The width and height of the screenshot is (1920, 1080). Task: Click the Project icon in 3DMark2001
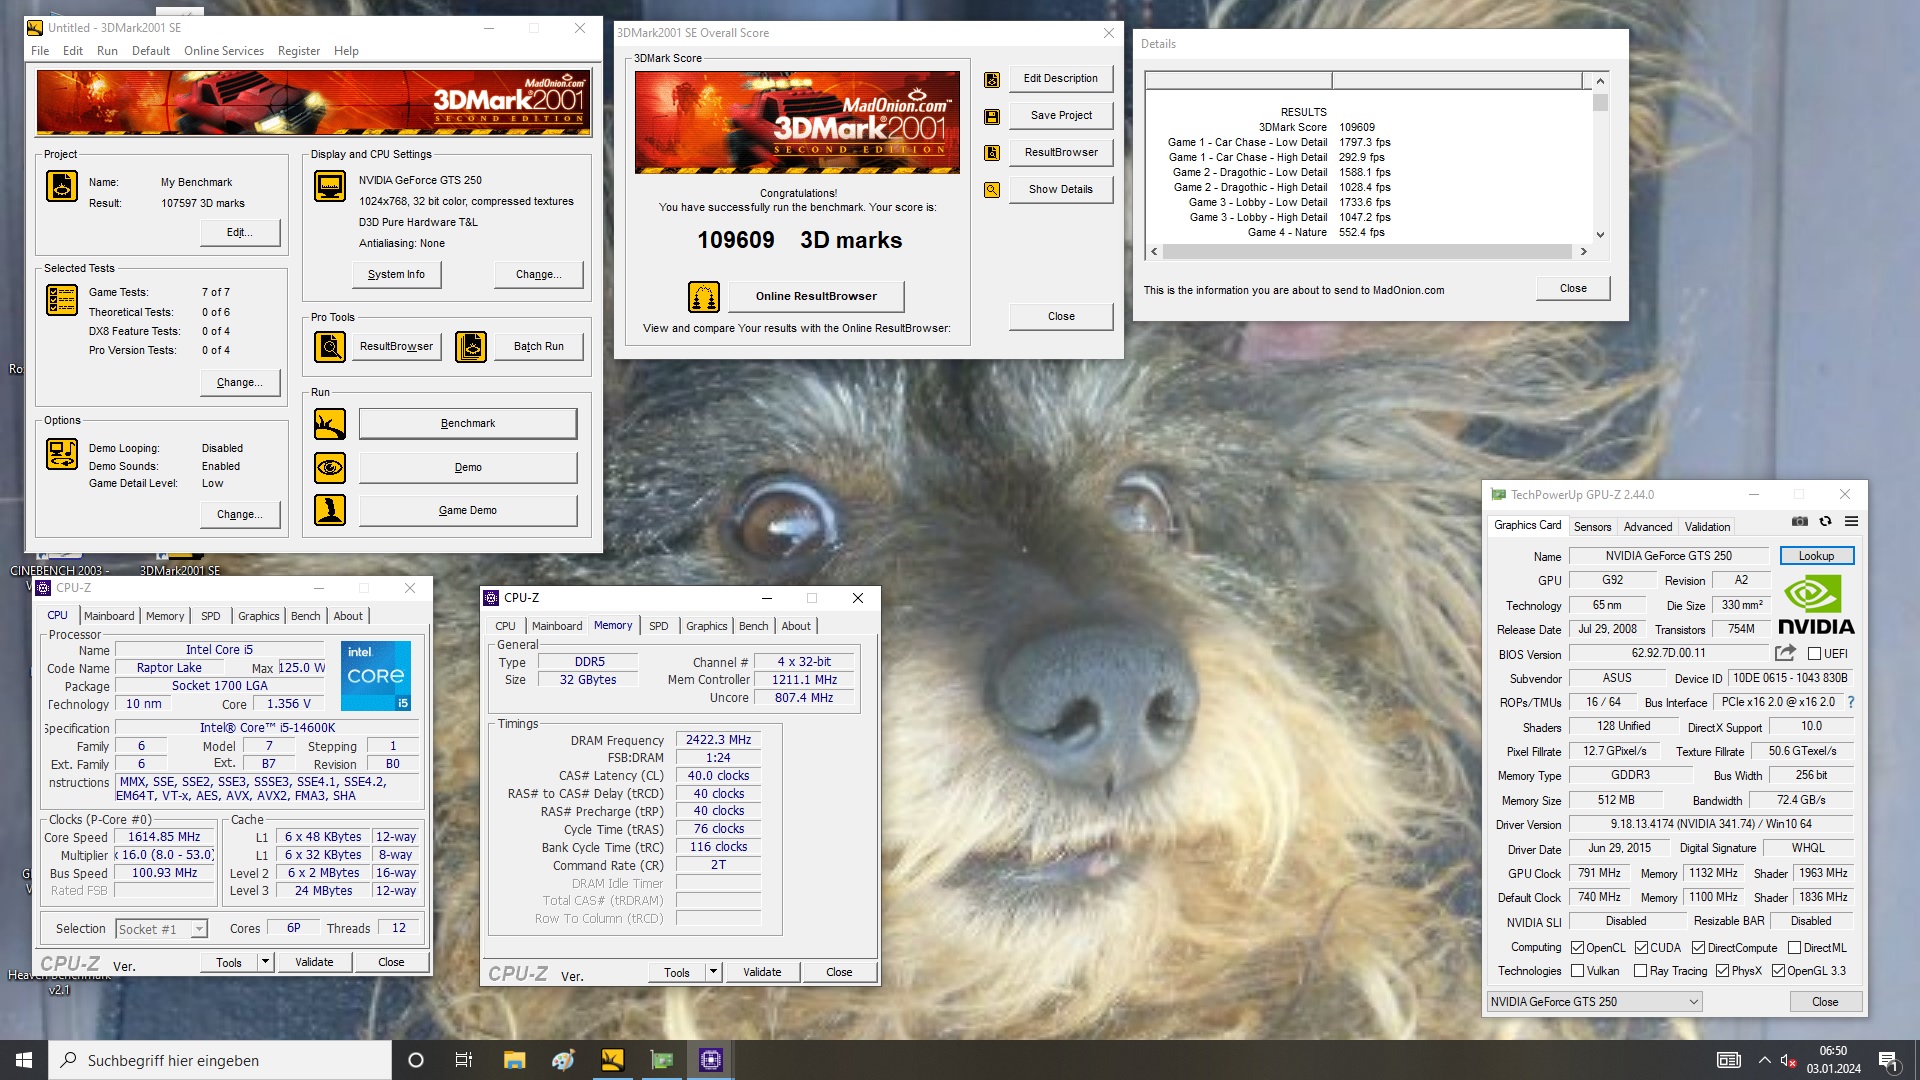[62, 187]
